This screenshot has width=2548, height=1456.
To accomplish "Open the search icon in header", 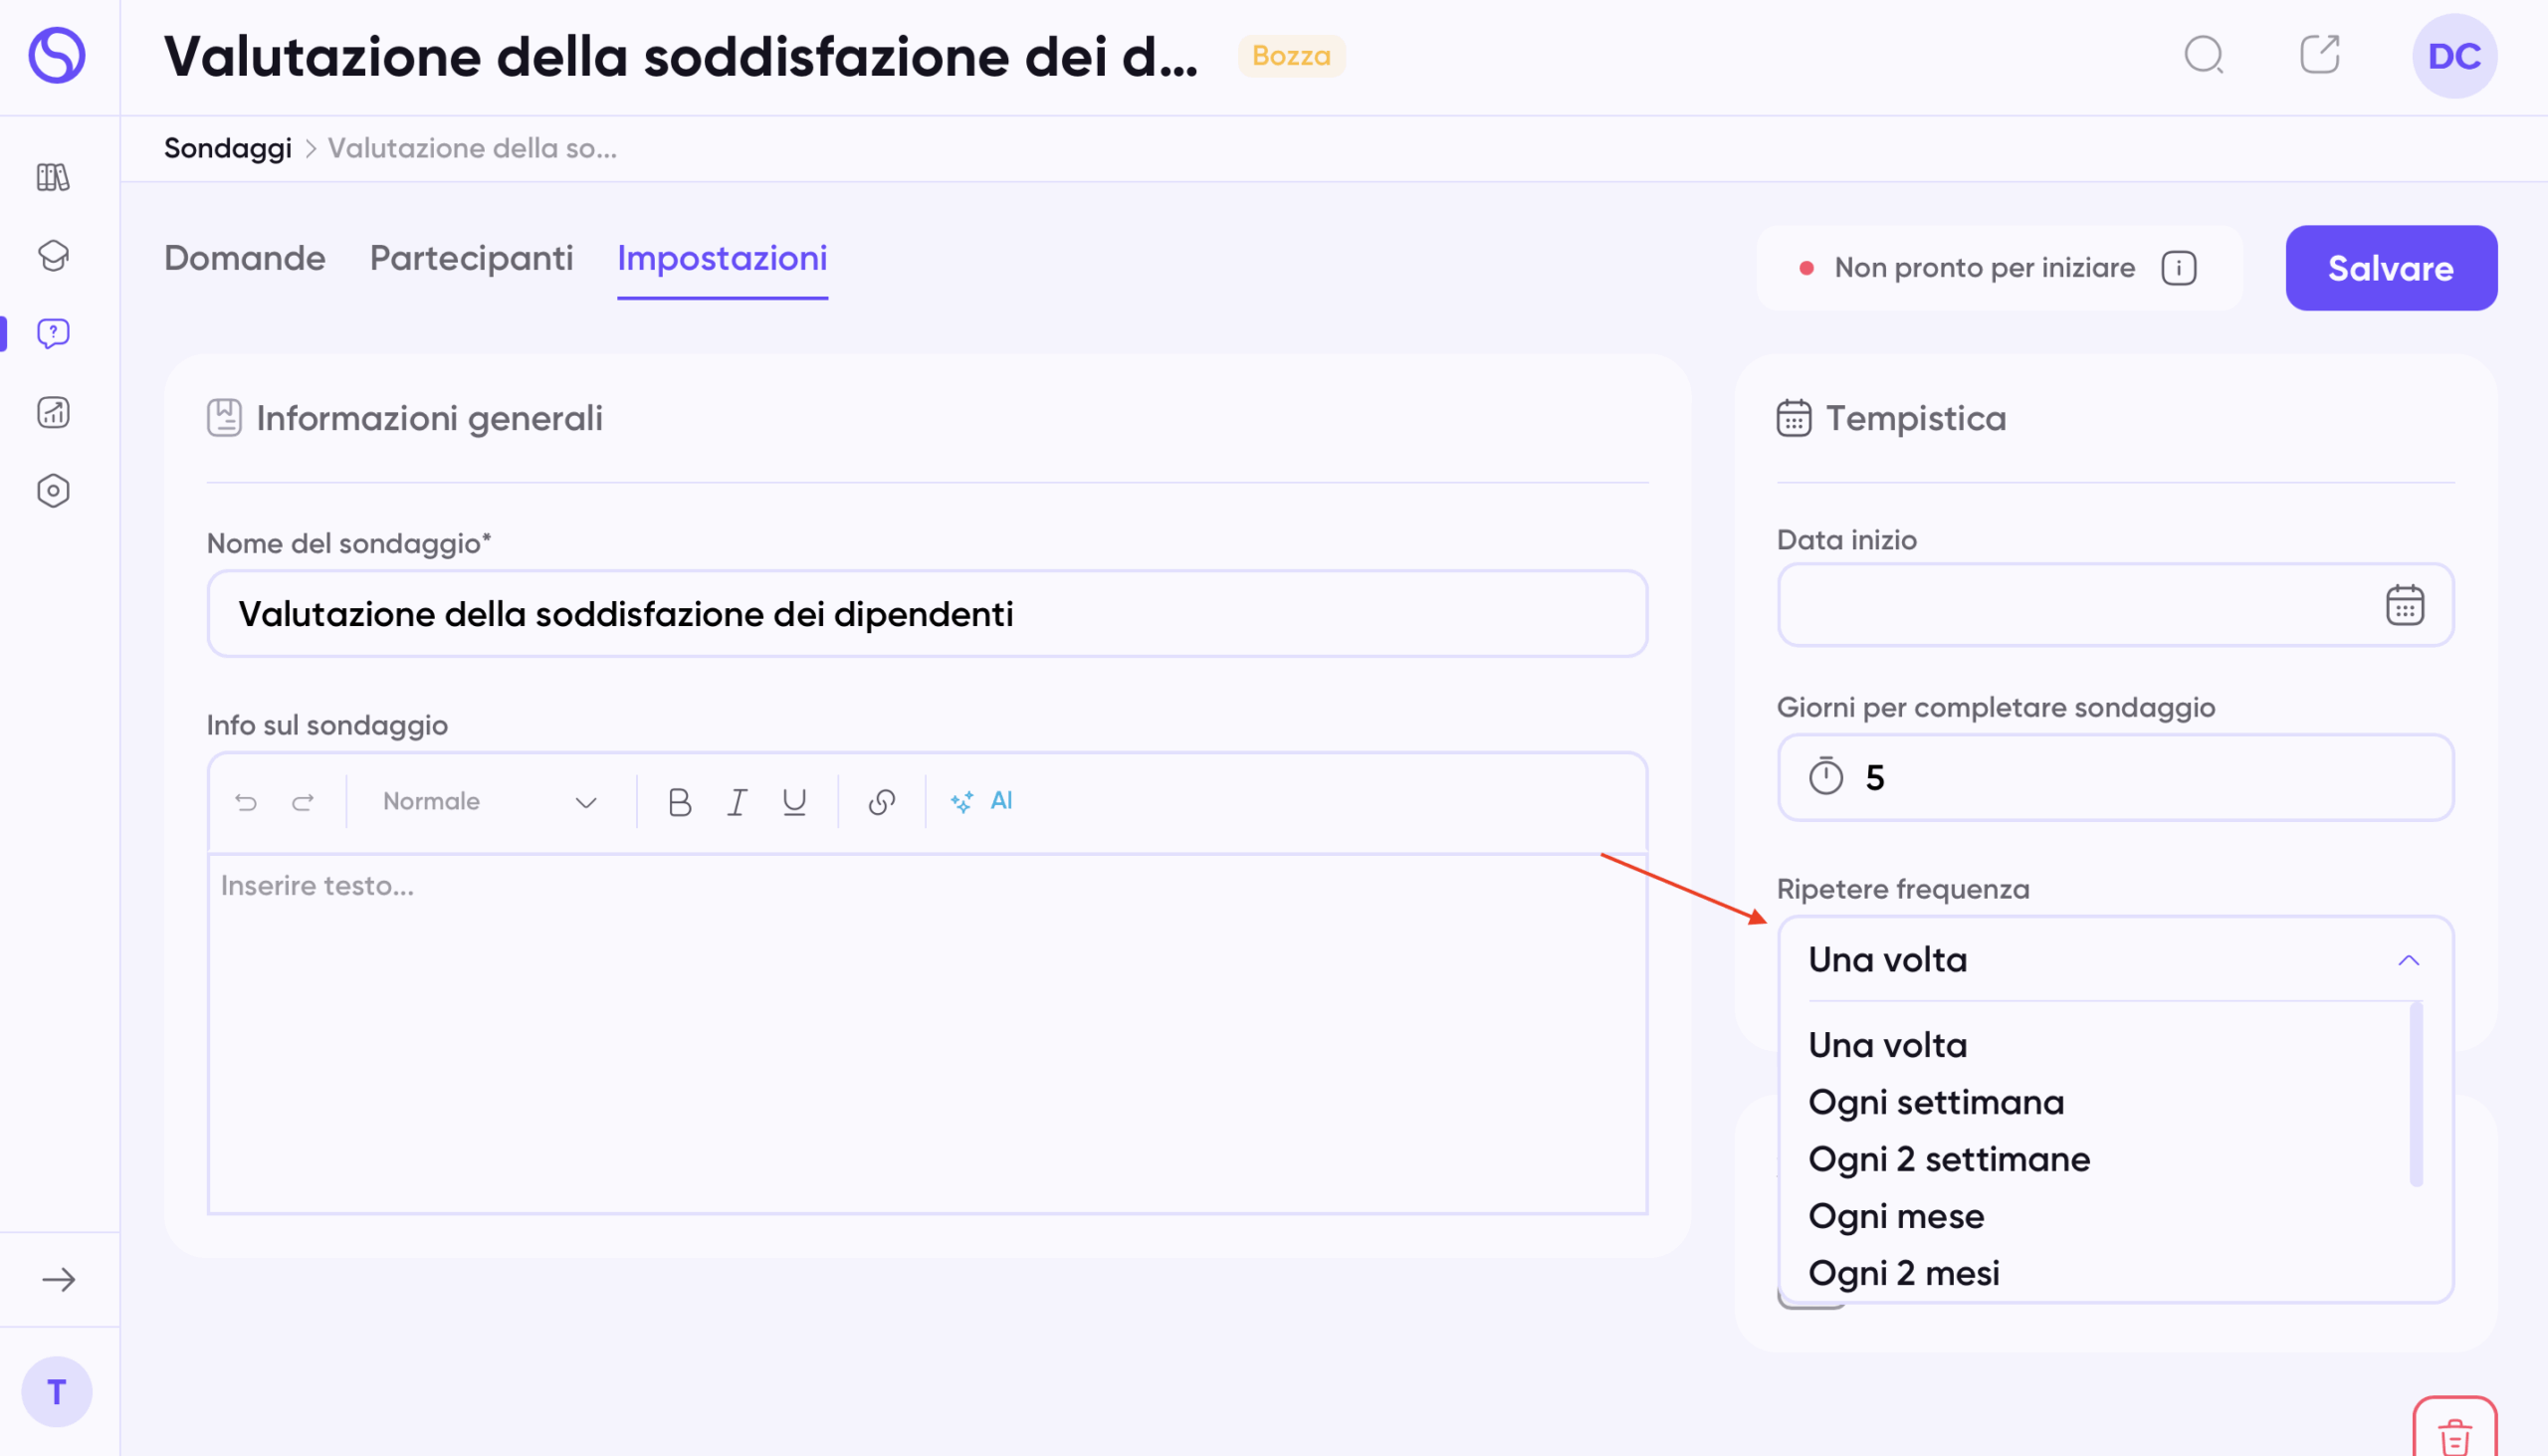I will (x=2203, y=56).
